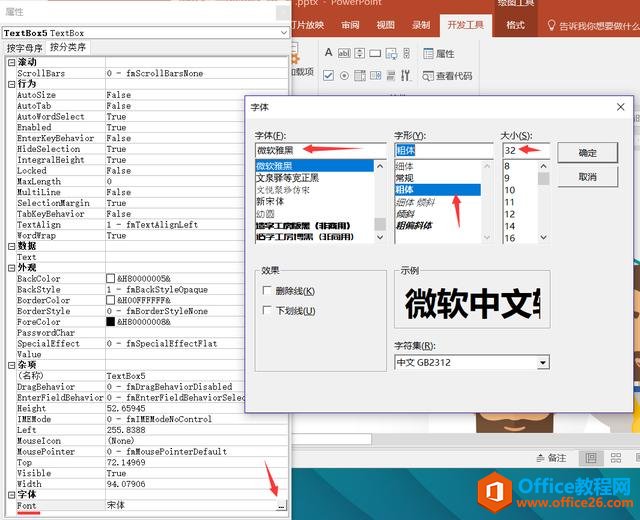Open the 格式 ribbon tab

pyautogui.click(x=516, y=25)
